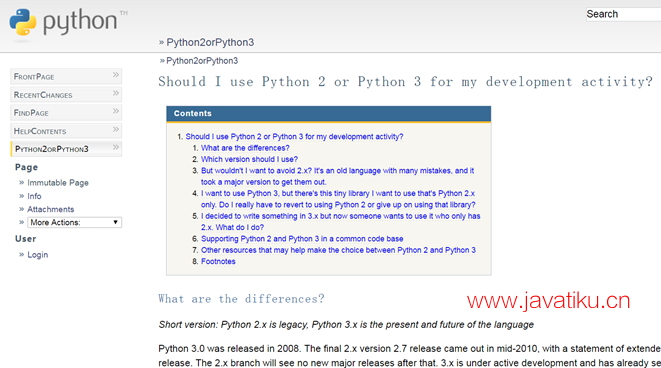This screenshot has width=661, height=368.
Task: Open the header Python2orPython3 breadcrumb
Action: point(210,42)
